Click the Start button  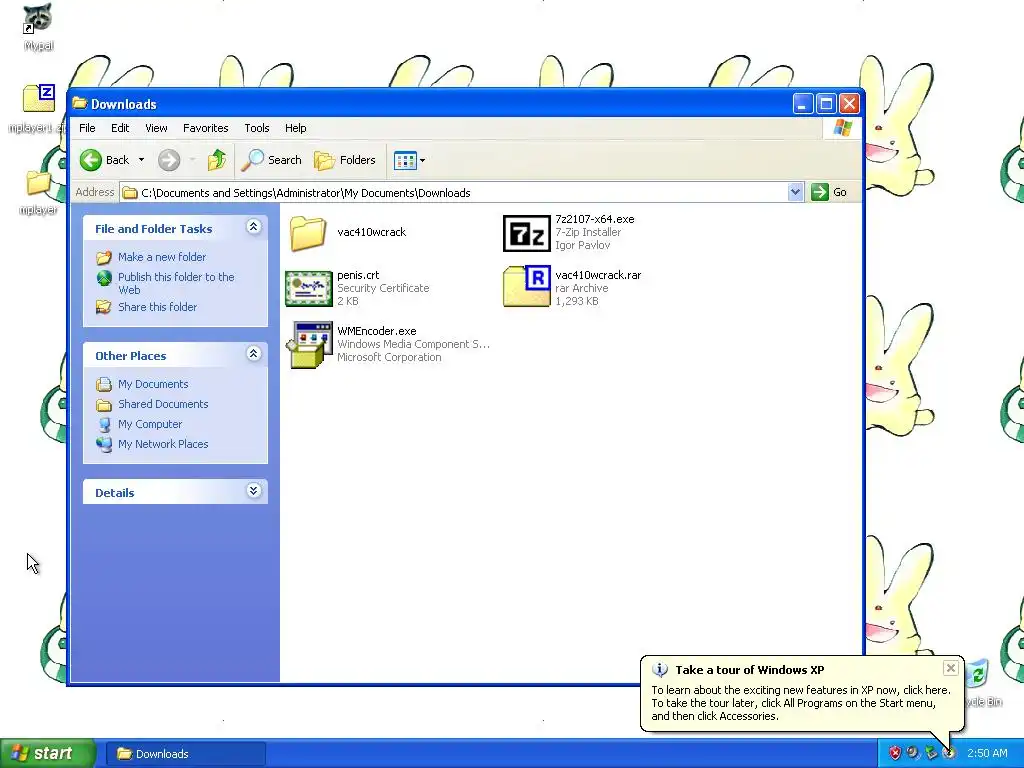tap(47, 753)
